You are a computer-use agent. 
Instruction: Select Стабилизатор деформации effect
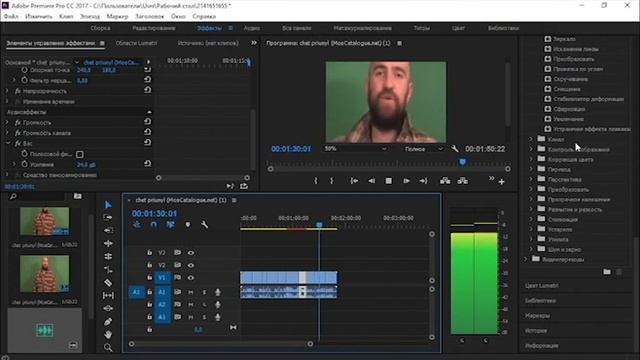coord(588,99)
